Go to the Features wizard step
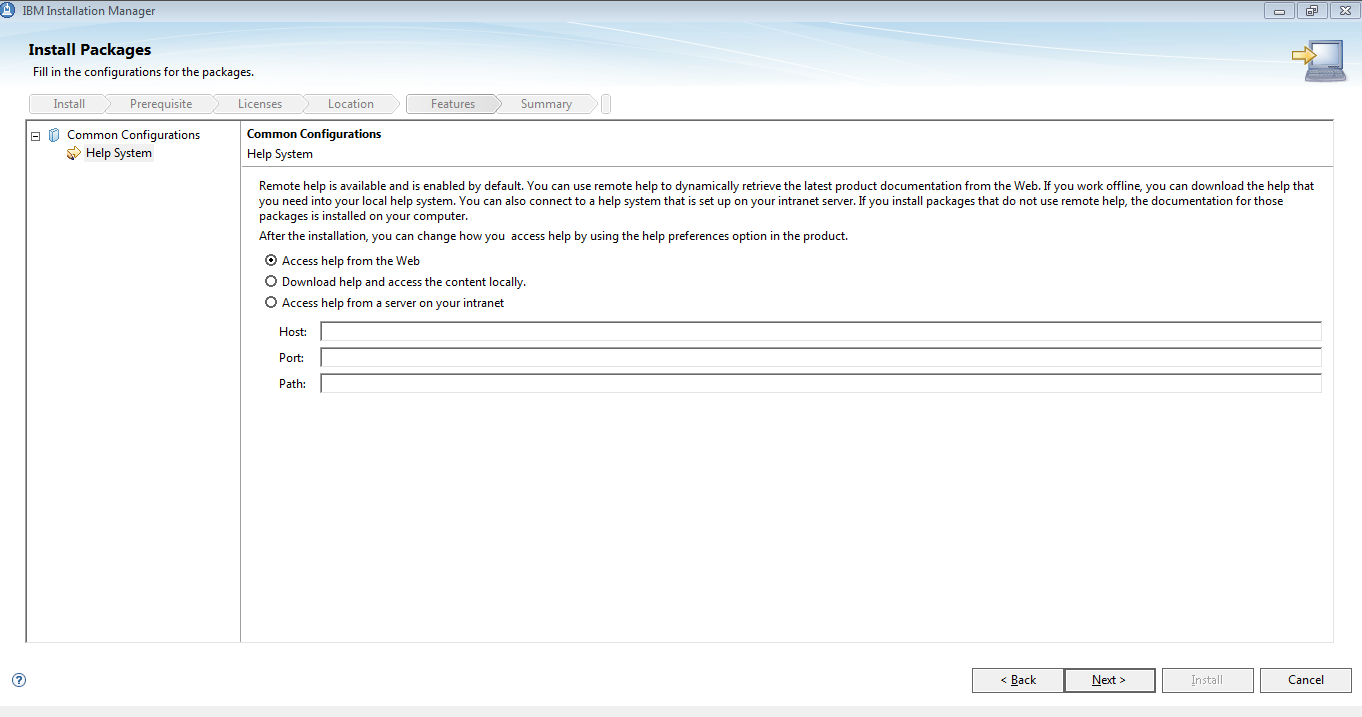The image size is (1362, 717). click(x=453, y=104)
